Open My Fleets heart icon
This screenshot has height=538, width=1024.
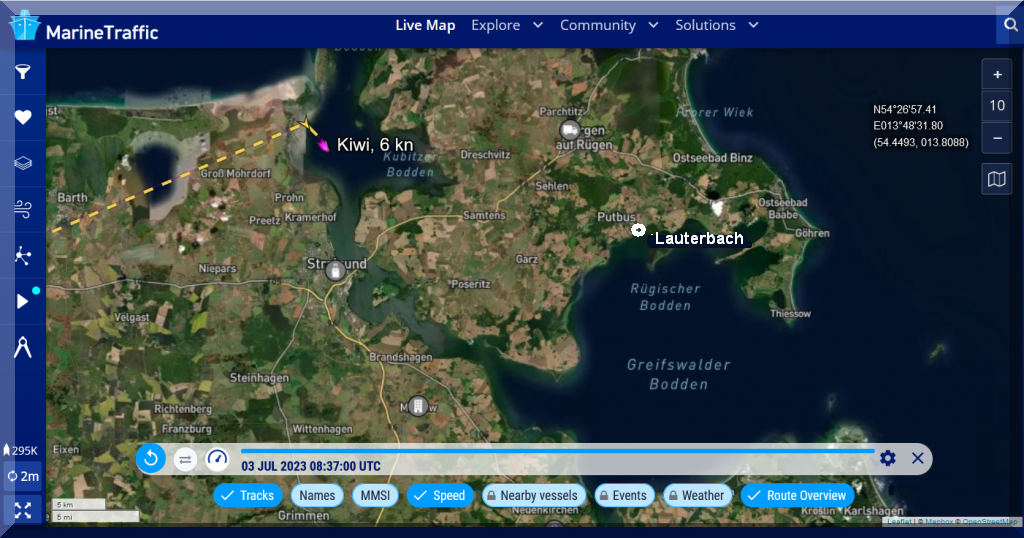[22, 117]
